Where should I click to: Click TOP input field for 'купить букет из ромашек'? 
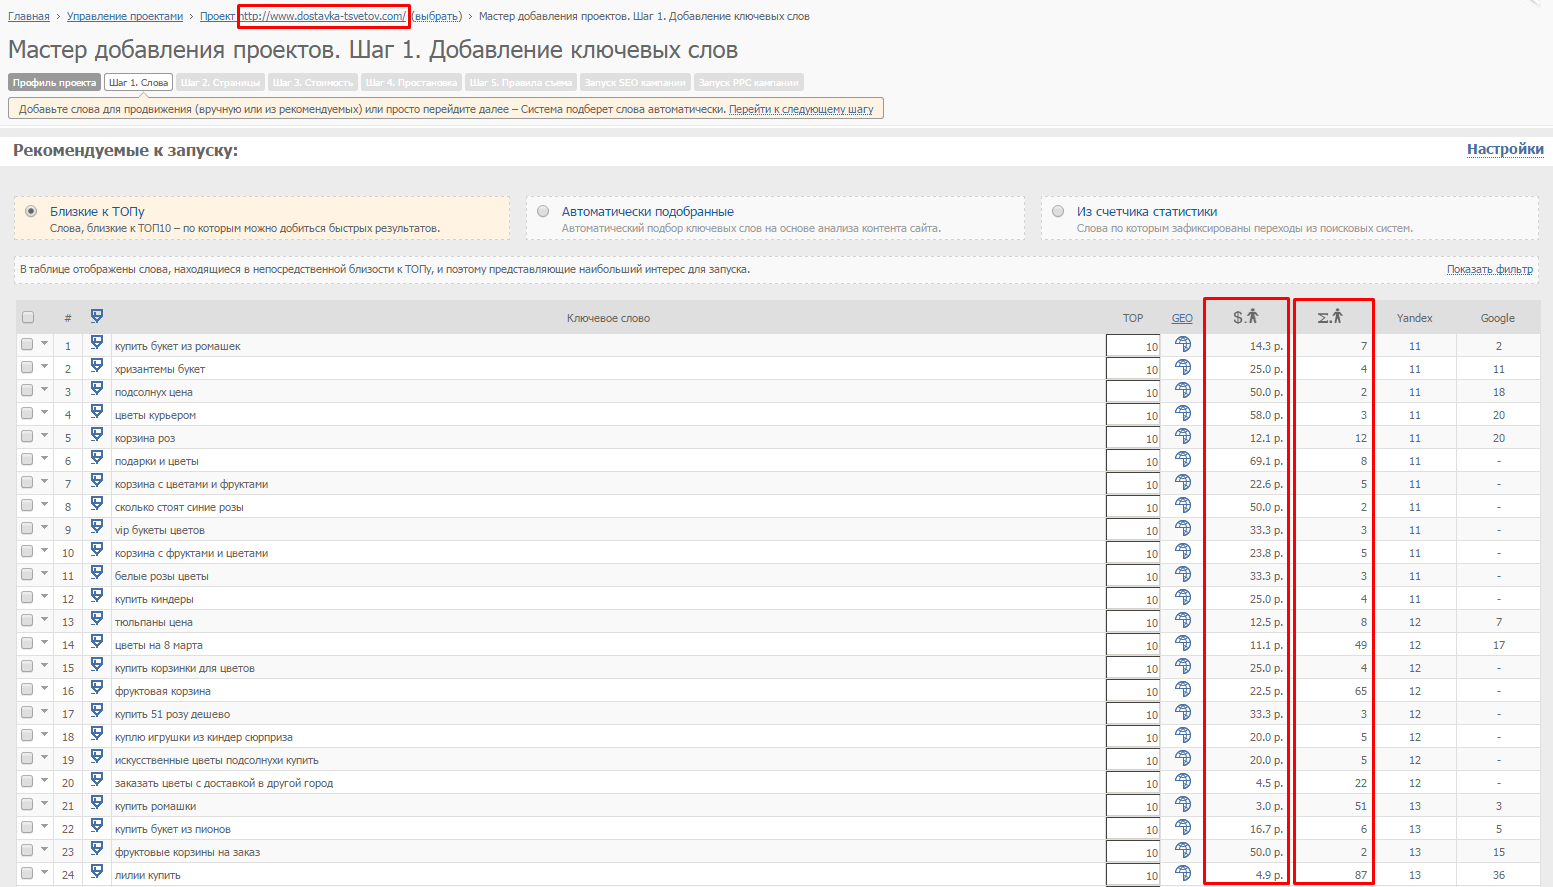coord(1133,345)
